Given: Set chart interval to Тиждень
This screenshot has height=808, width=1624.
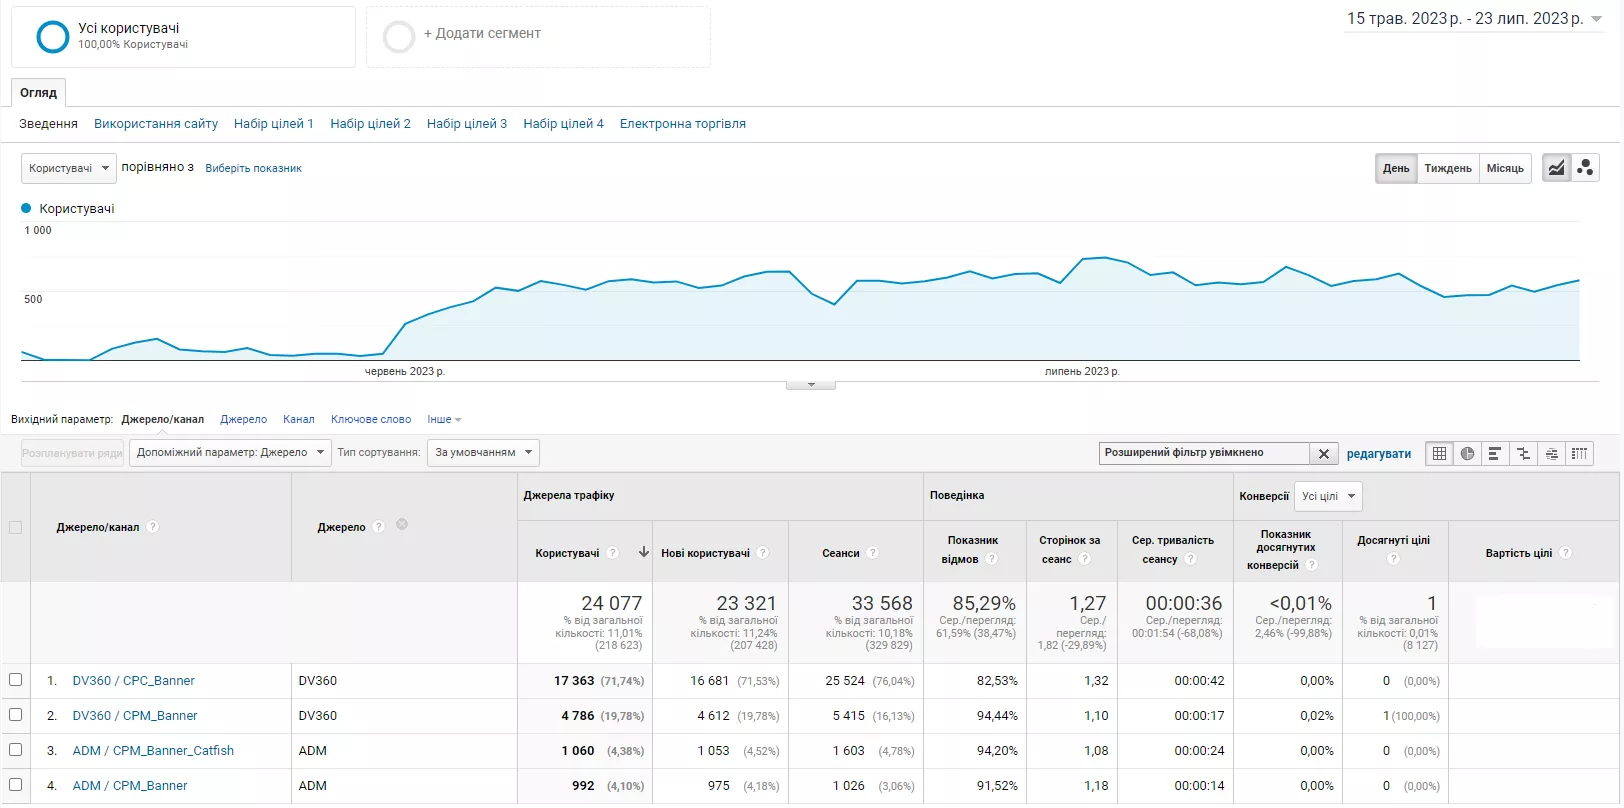Looking at the screenshot, I should coord(1448,168).
